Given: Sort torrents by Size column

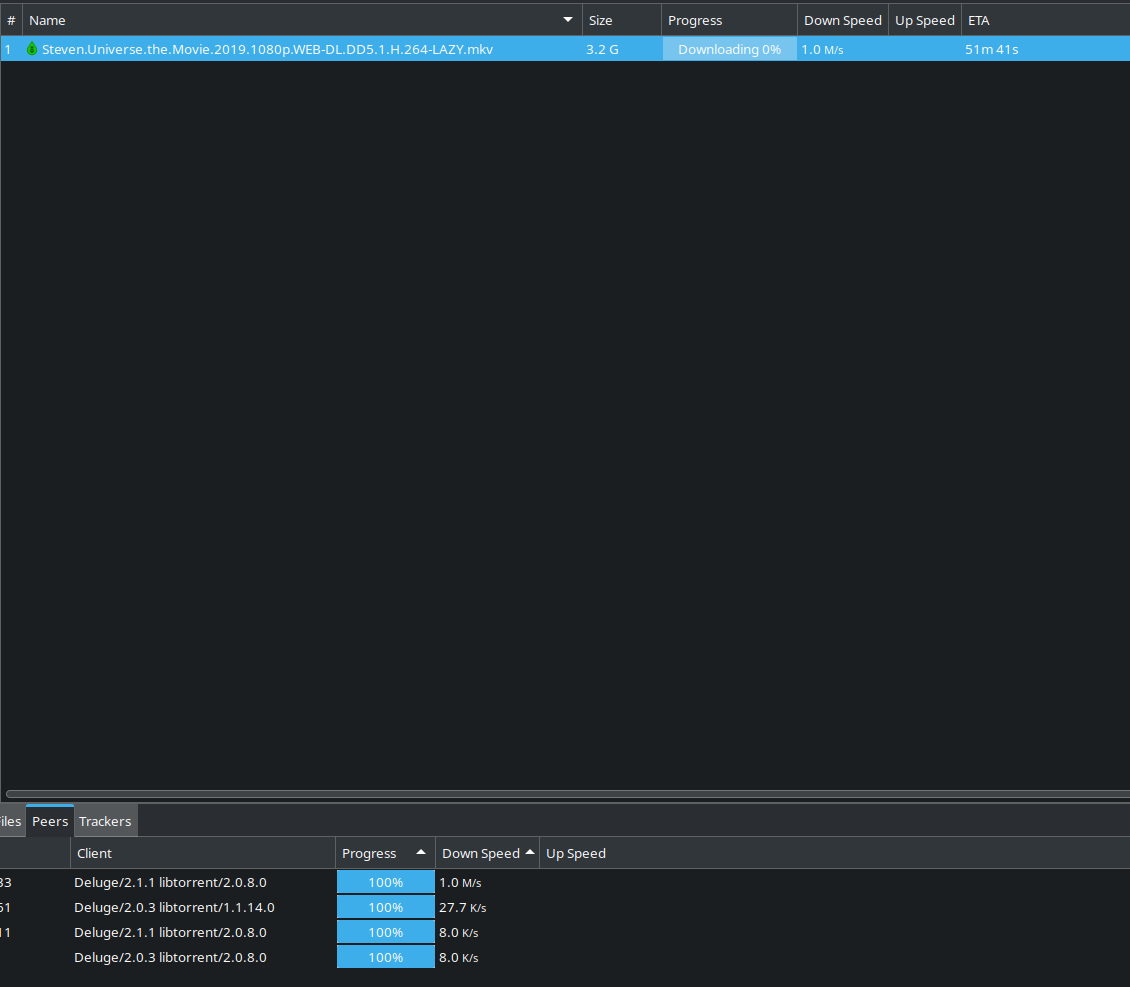Looking at the screenshot, I should pyautogui.click(x=621, y=20).
